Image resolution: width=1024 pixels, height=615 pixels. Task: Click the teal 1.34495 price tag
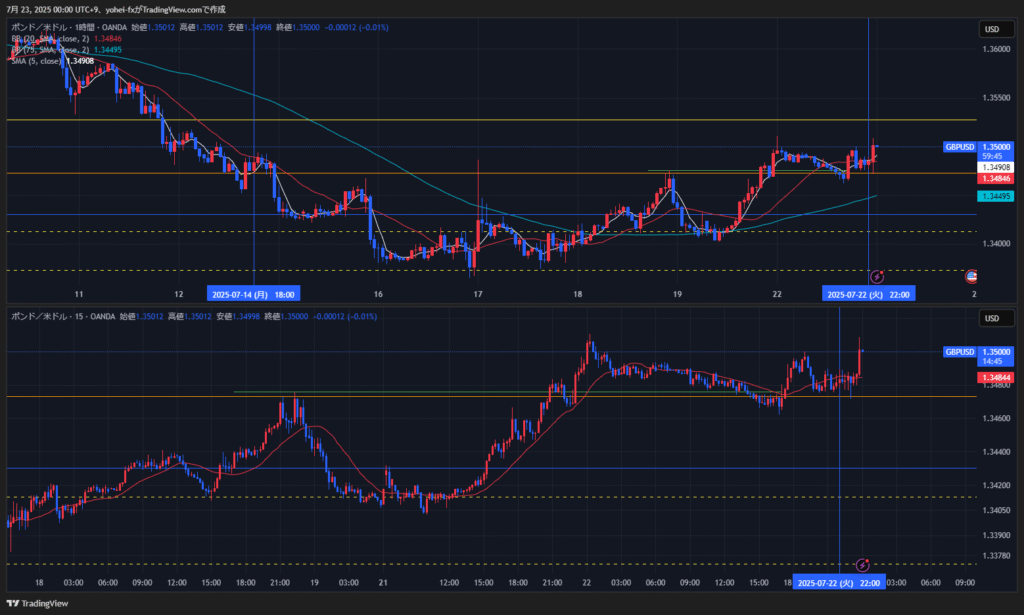[x=997, y=196]
